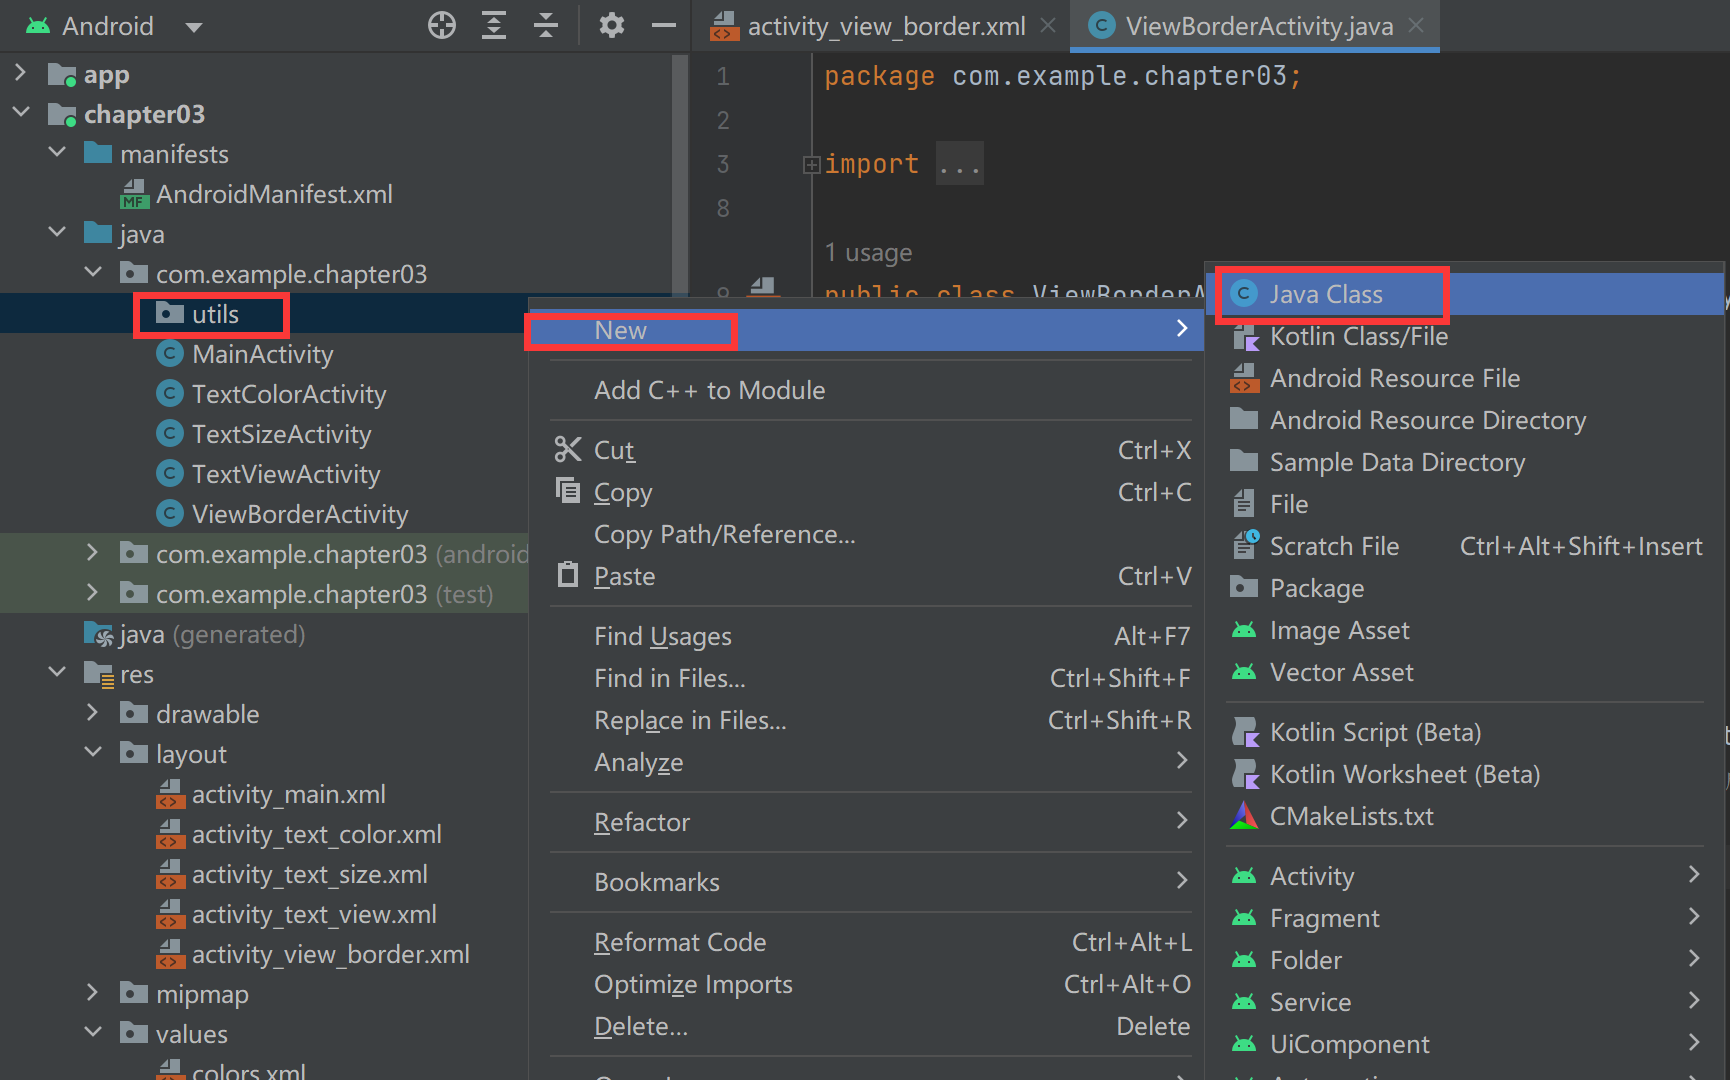This screenshot has height=1080, width=1730.
Task: Open the Activity submenu
Action: pos(1466,876)
